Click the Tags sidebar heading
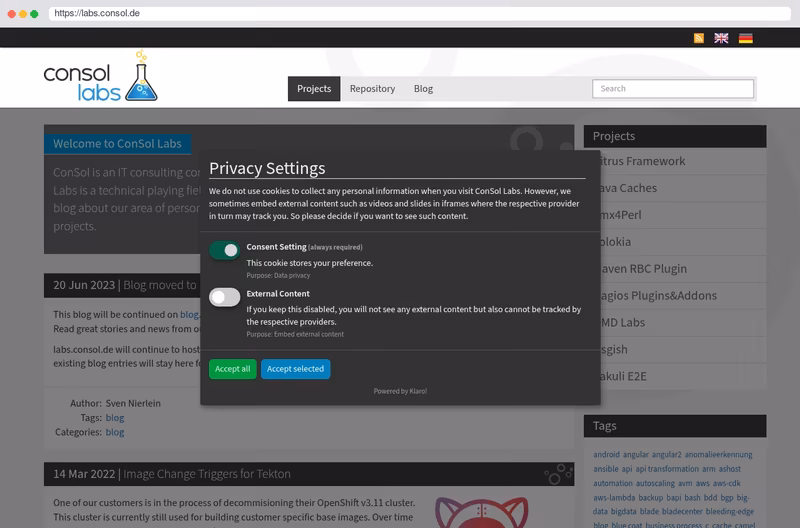The width and height of the screenshot is (800, 528). [x=675, y=426]
